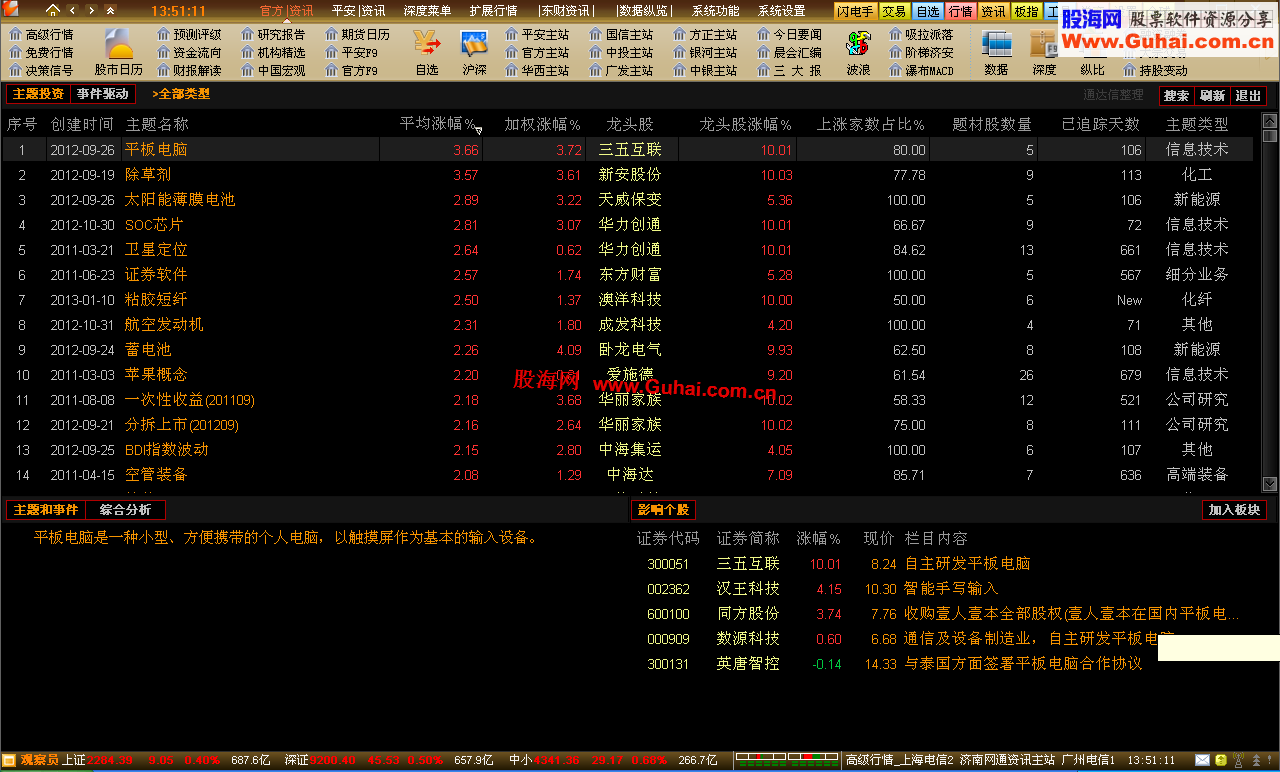Click 加权涨幅% column header
Viewport: 1280px width, 772px height.
[542, 124]
